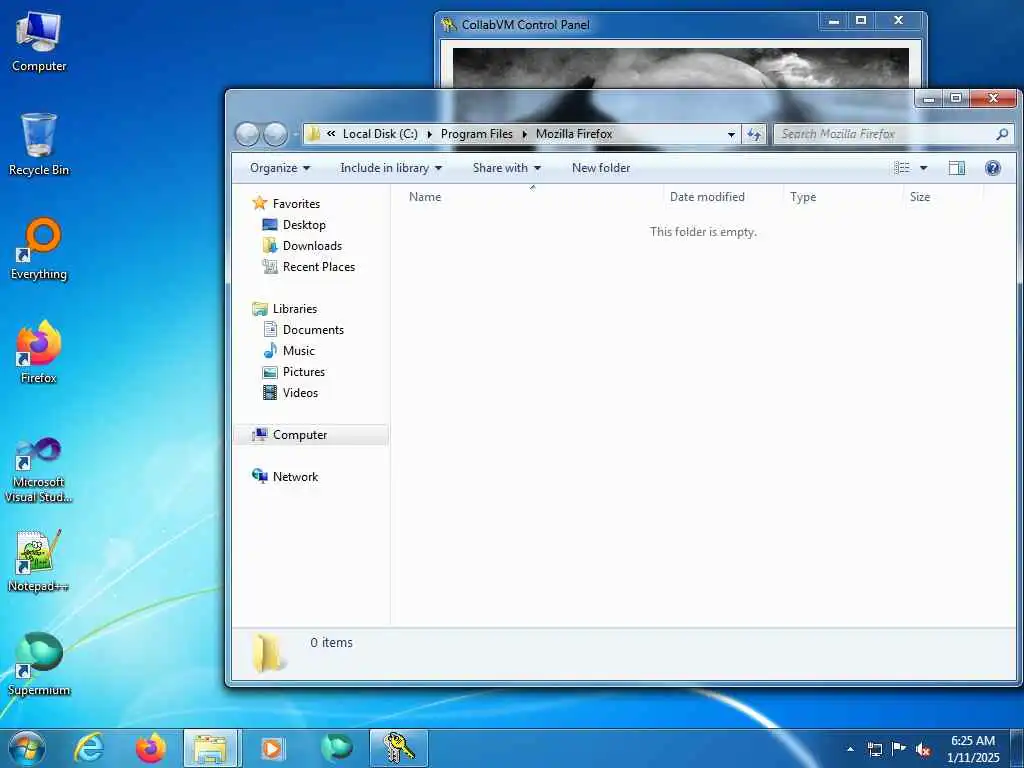
Task: Expand arrow after Program Files breadcrumb
Action: (x=524, y=135)
